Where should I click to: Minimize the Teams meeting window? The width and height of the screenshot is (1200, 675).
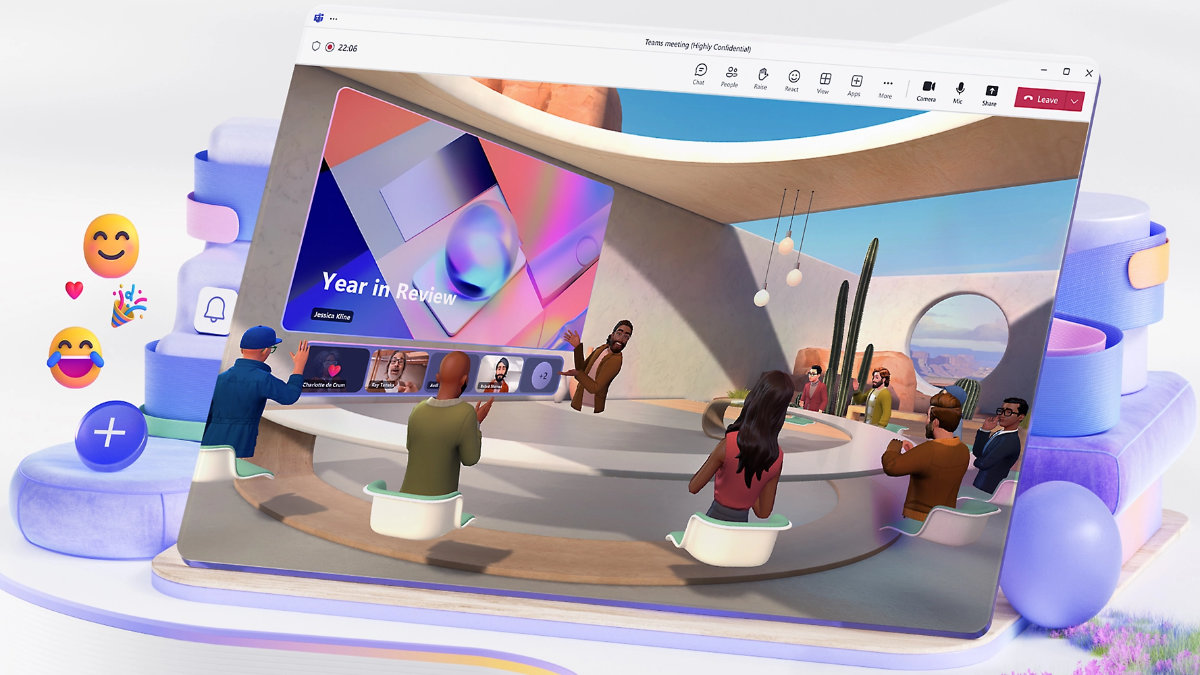tap(1042, 69)
